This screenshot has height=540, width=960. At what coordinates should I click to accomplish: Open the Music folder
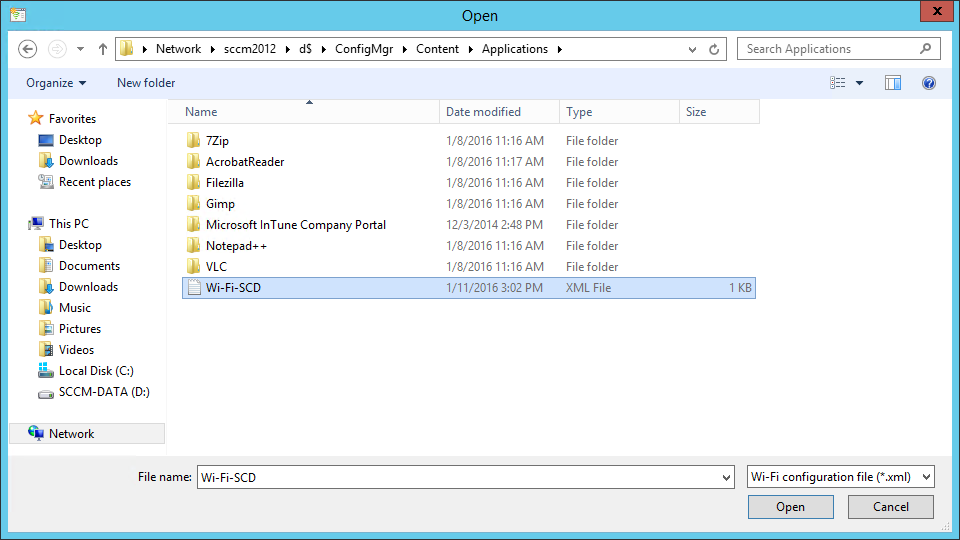coord(74,307)
